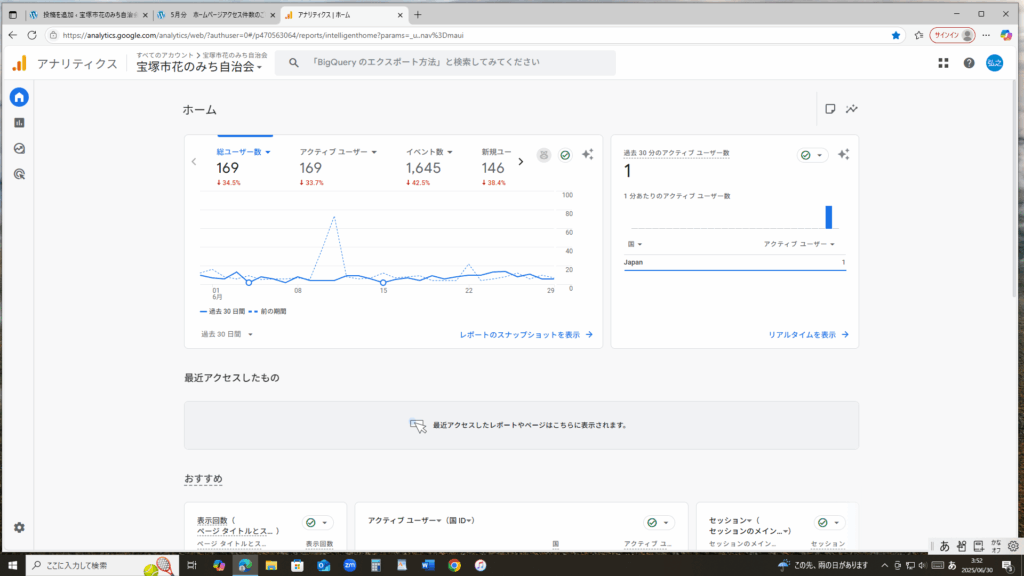
Task: Click the sparkle insights icon on the overview card
Action: (588, 155)
